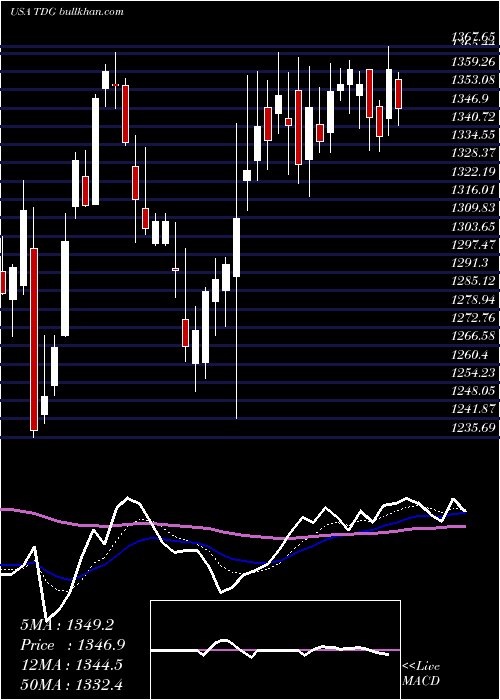Click the 1316.01 price axis label

pos(473,189)
